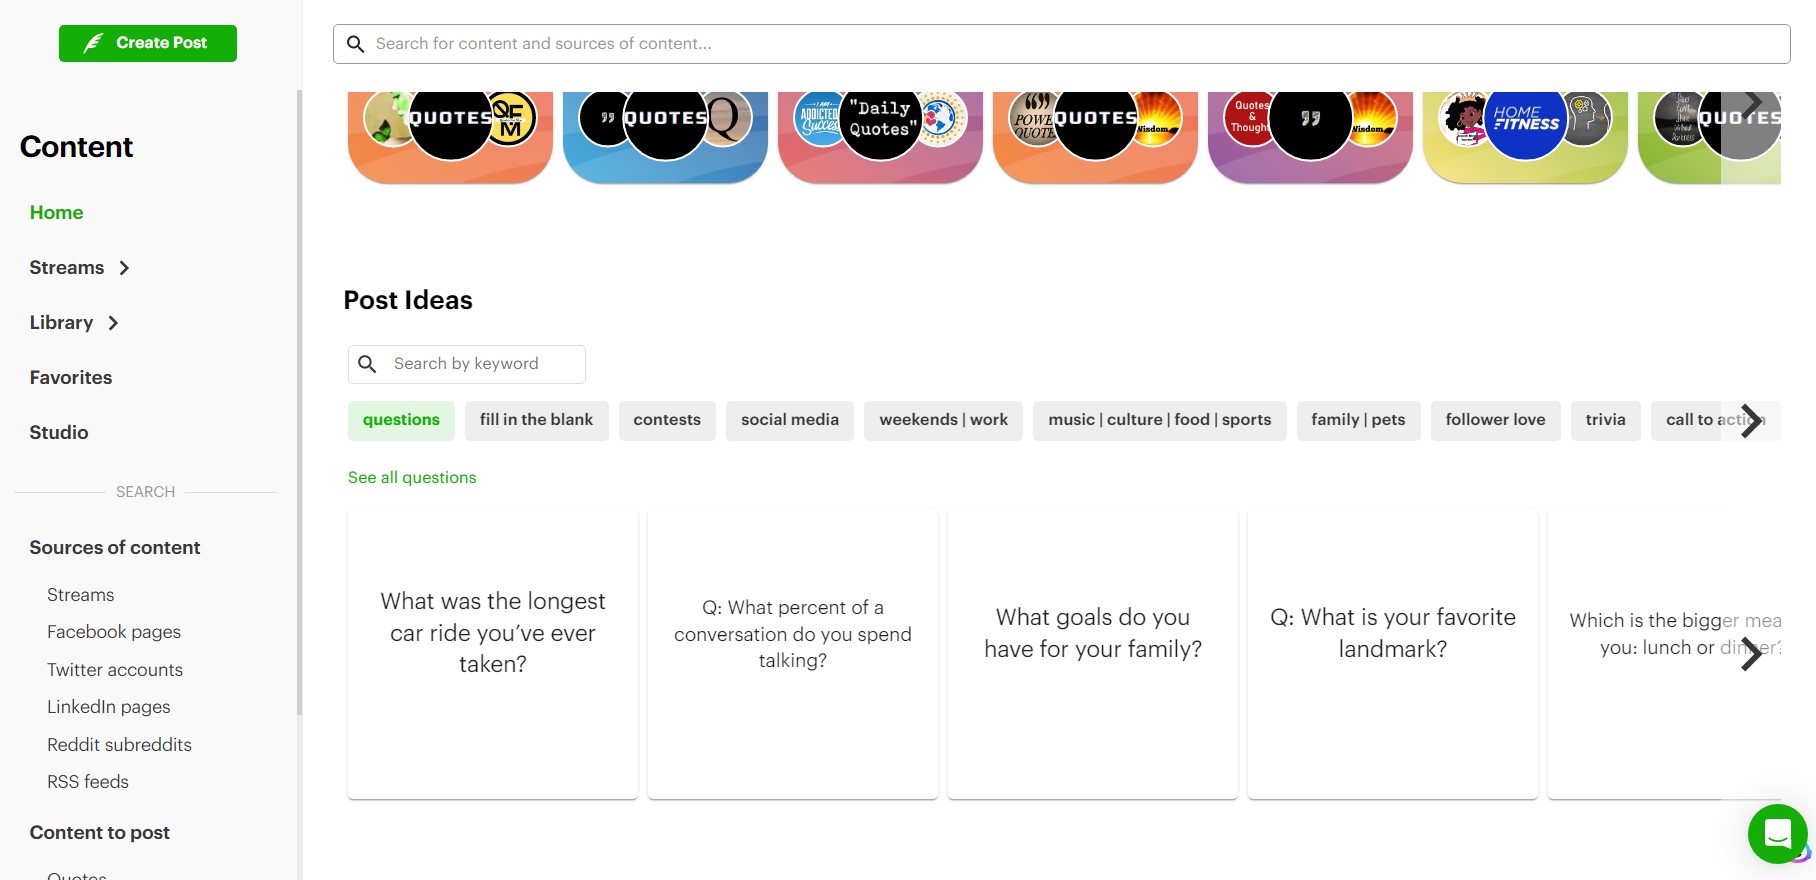Open the Daily Quotes stream card
1816x880 pixels.
pyautogui.click(x=880, y=135)
